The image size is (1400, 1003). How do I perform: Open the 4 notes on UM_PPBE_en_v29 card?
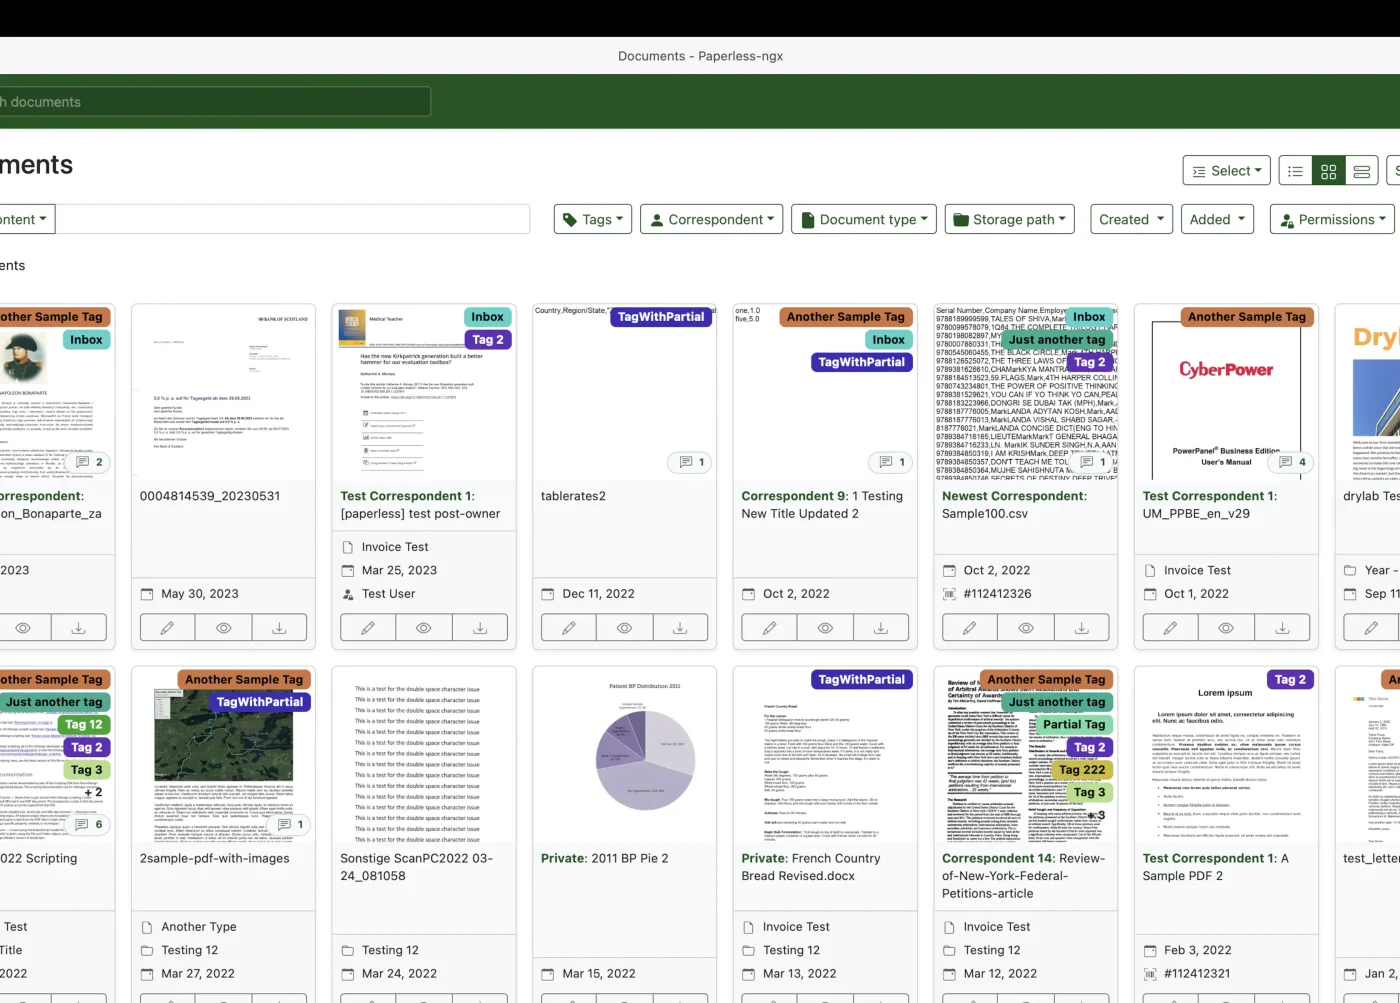1293,462
